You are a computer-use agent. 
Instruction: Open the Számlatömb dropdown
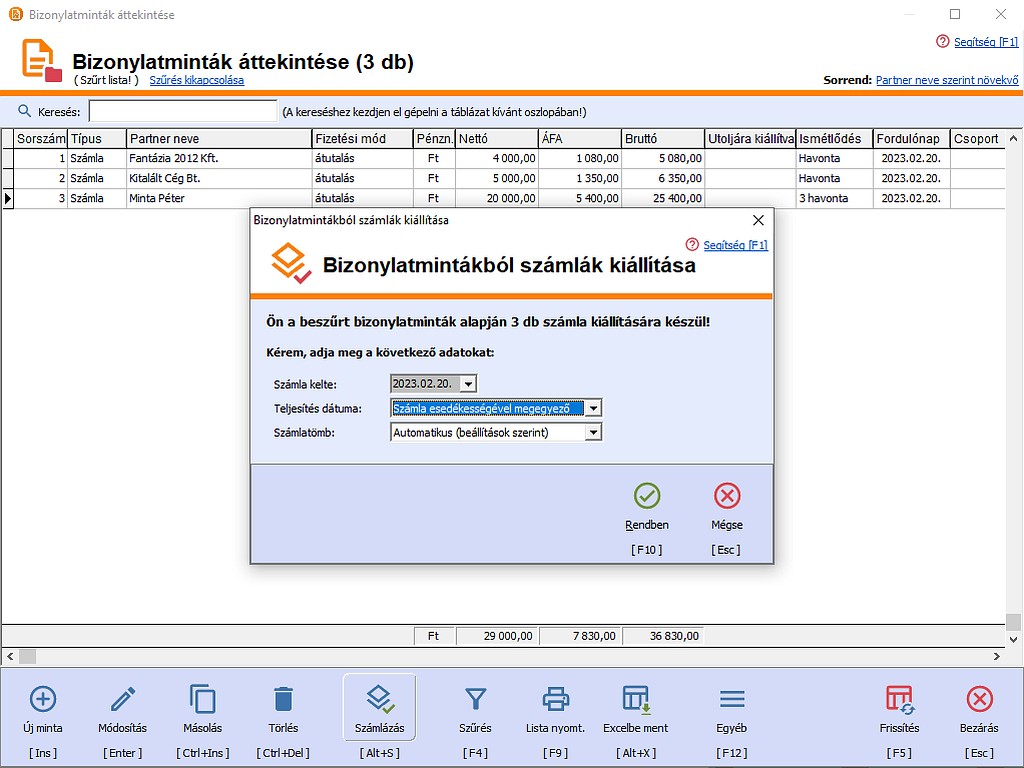tap(593, 433)
